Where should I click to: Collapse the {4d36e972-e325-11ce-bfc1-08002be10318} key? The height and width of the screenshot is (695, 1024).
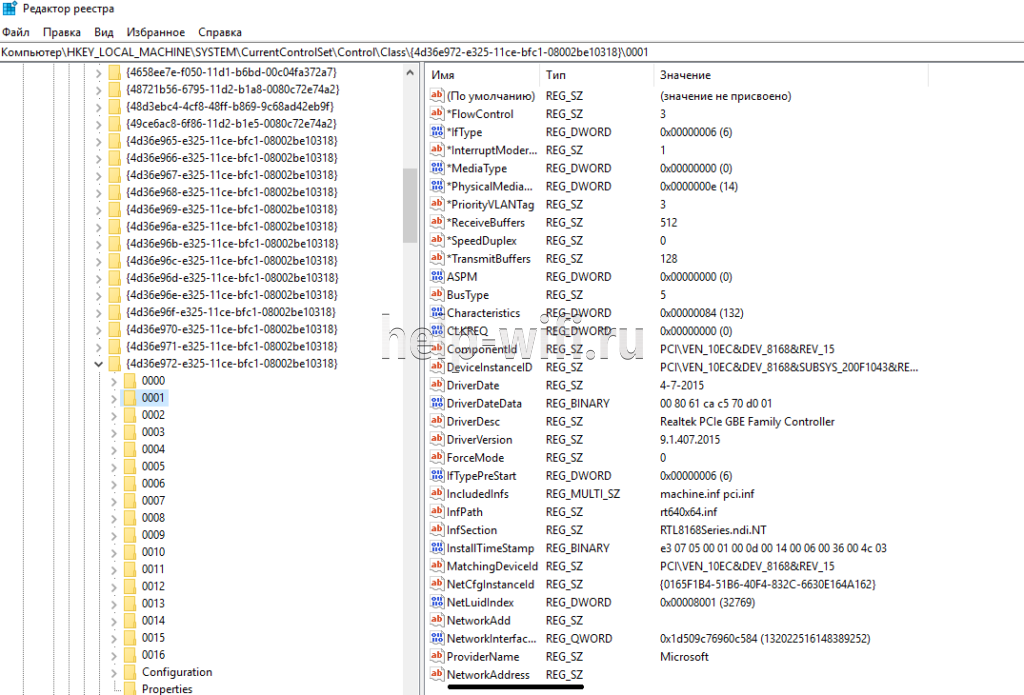click(x=97, y=364)
